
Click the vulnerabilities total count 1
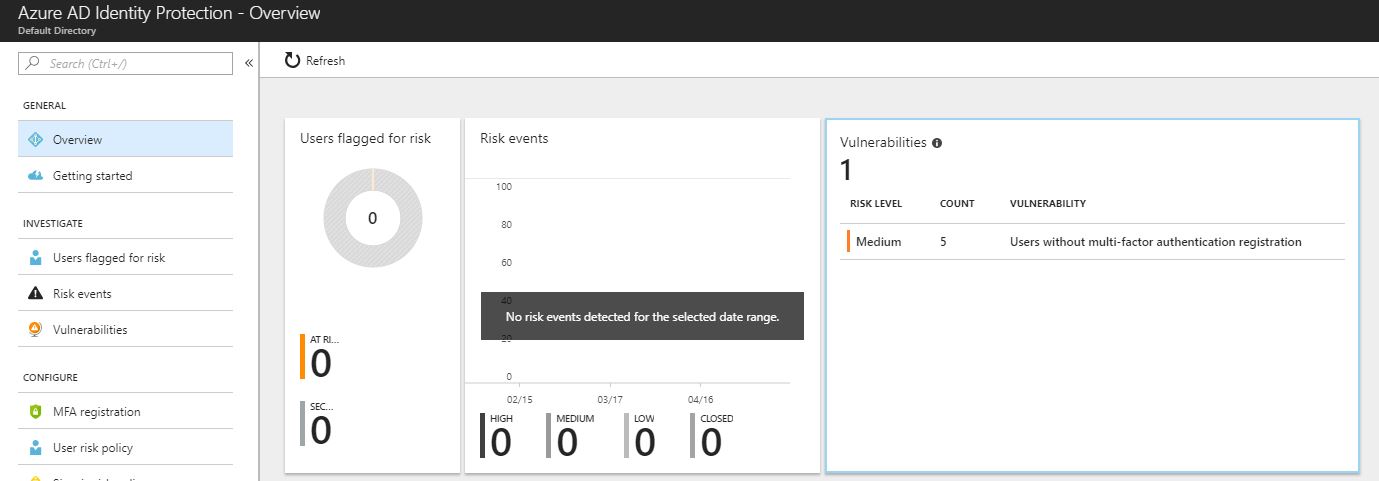(x=846, y=171)
